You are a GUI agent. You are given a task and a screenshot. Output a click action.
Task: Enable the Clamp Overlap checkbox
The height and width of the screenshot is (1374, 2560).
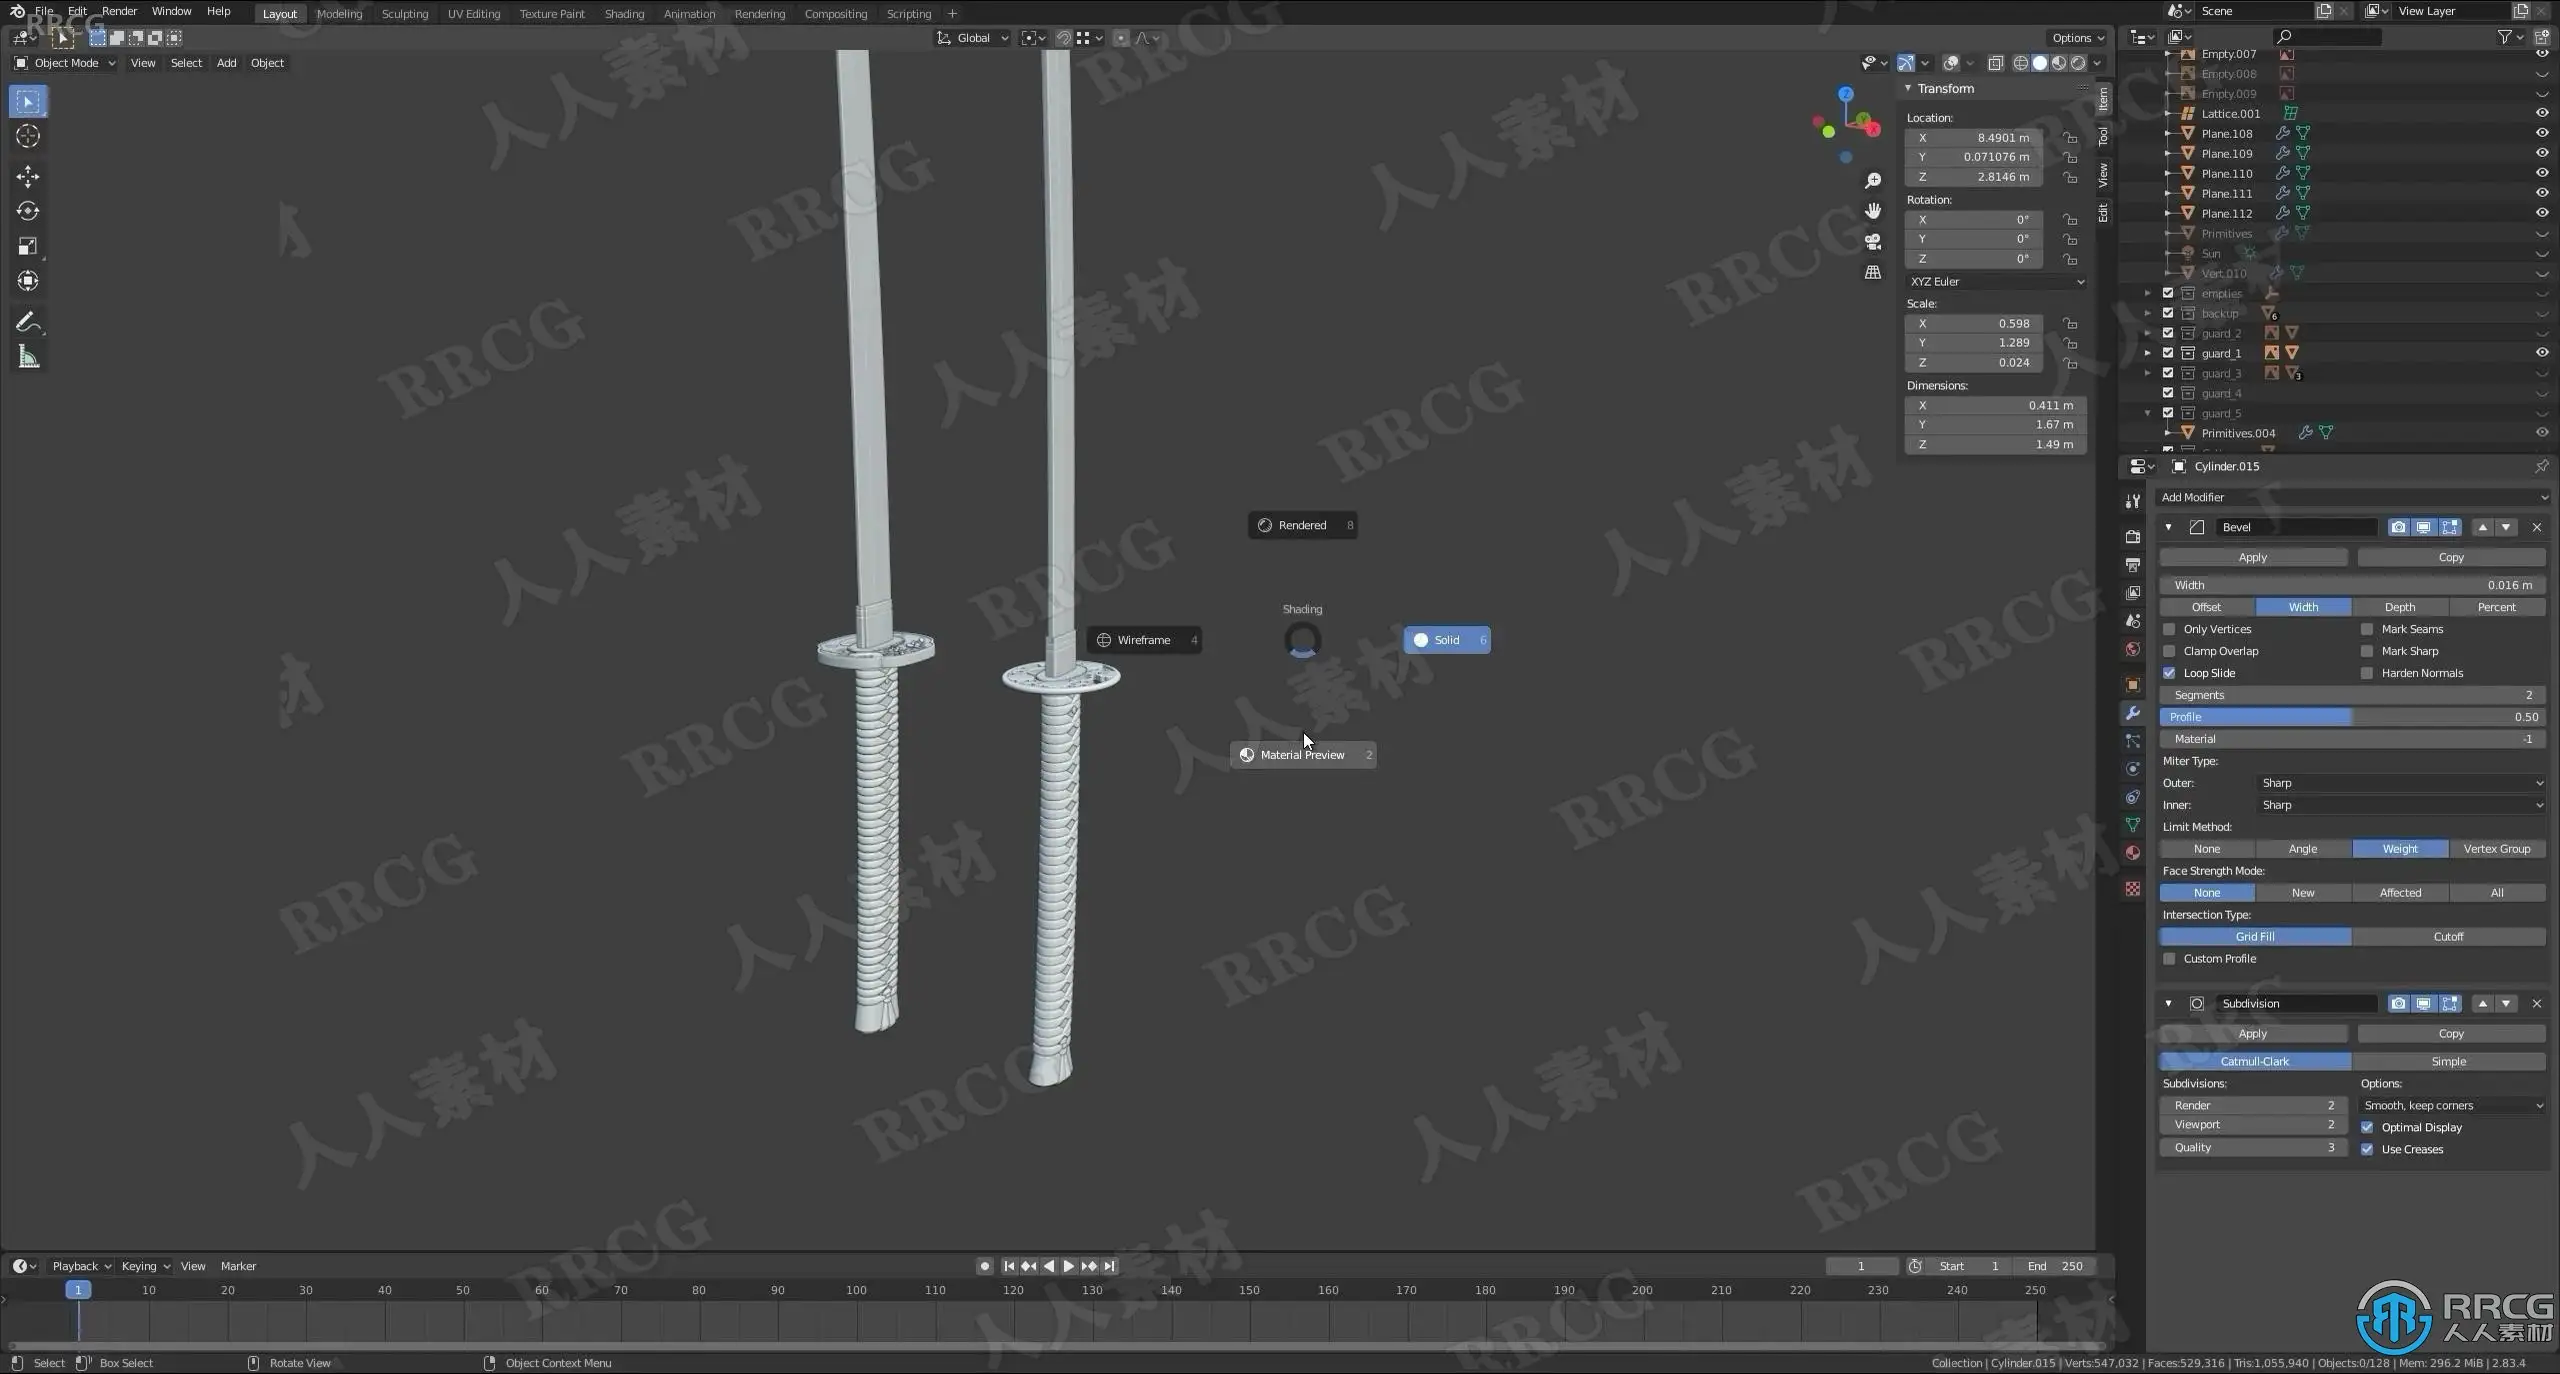point(2169,651)
